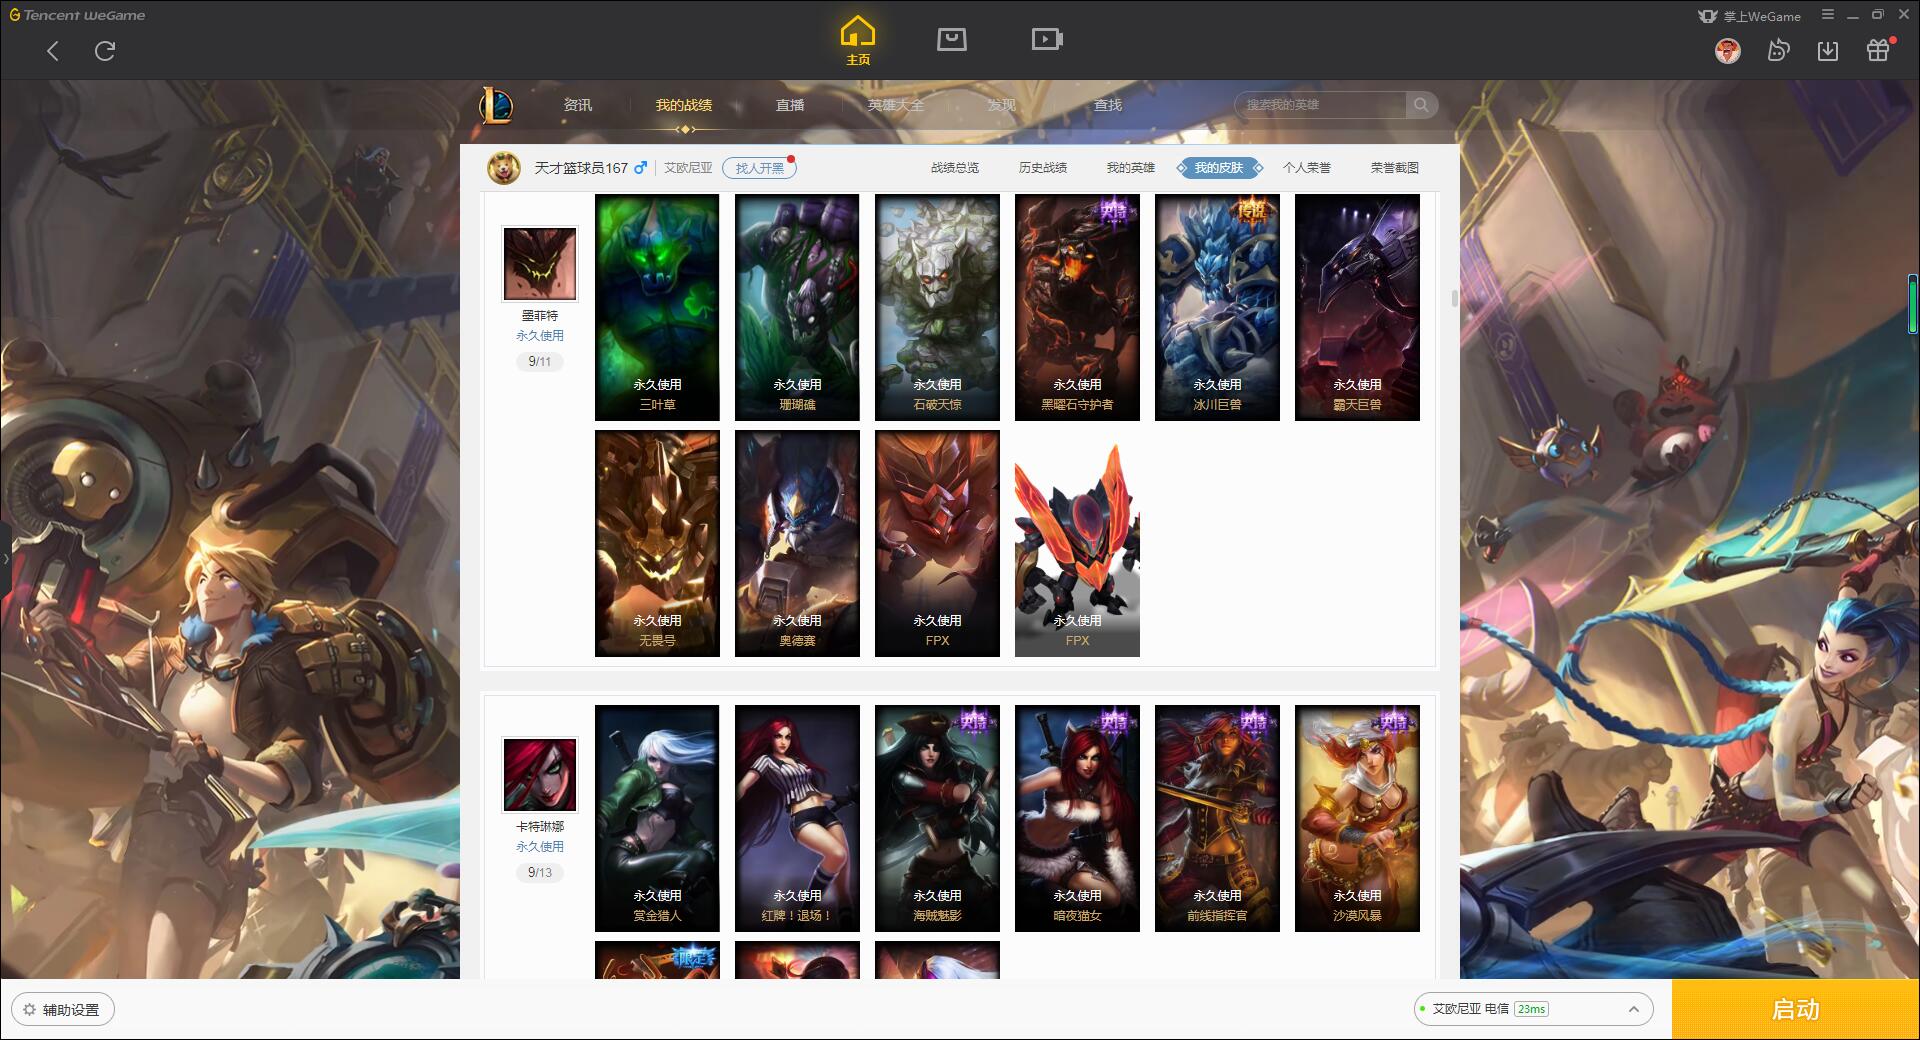1920x1040 pixels.
Task: Click the 找人开黑 button
Action: (x=759, y=168)
